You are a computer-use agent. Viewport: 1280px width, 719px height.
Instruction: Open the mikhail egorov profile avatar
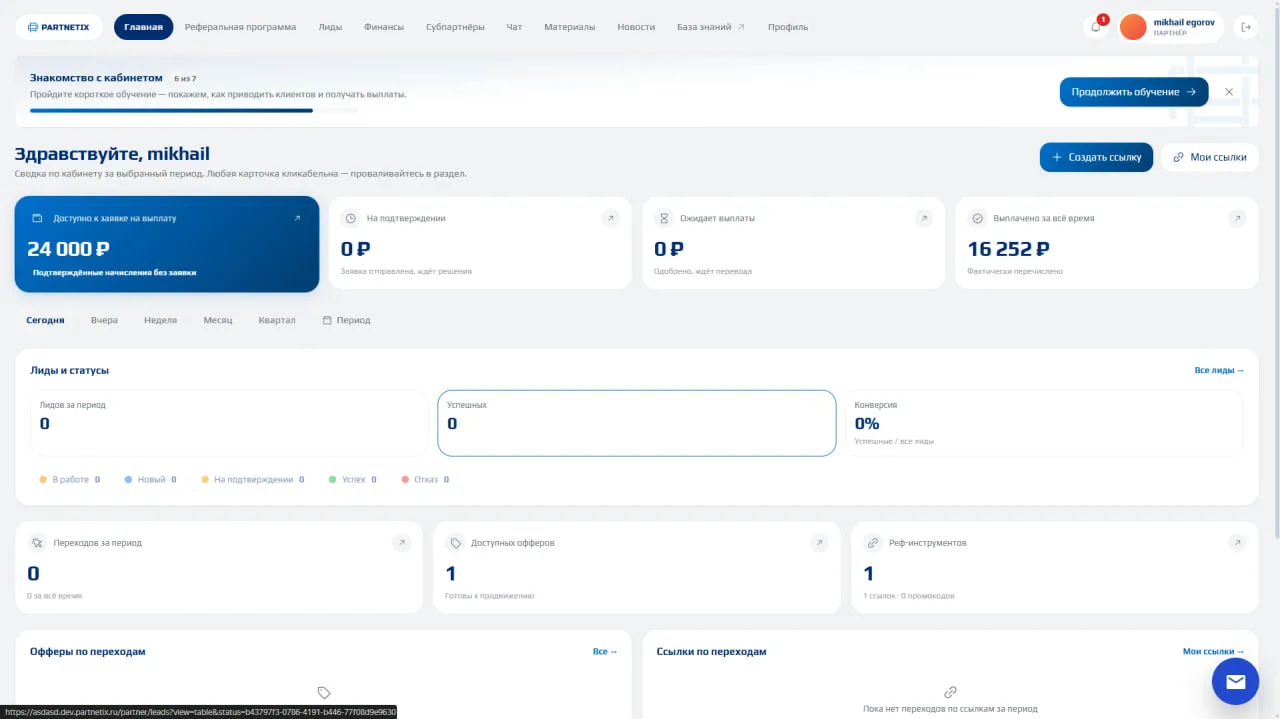pos(1133,27)
